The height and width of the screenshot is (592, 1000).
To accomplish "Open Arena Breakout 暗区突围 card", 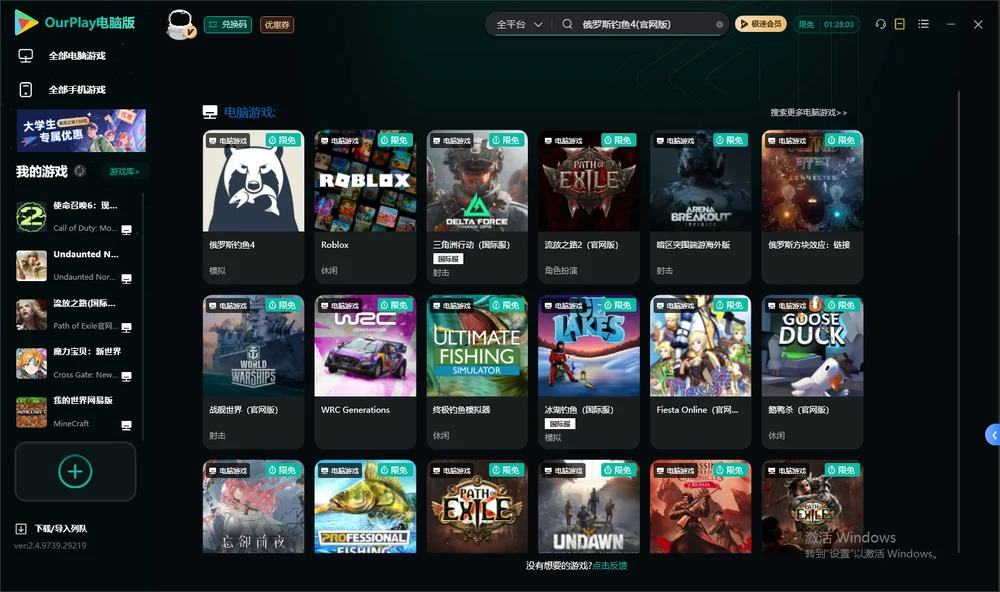I will click(x=700, y=207).
